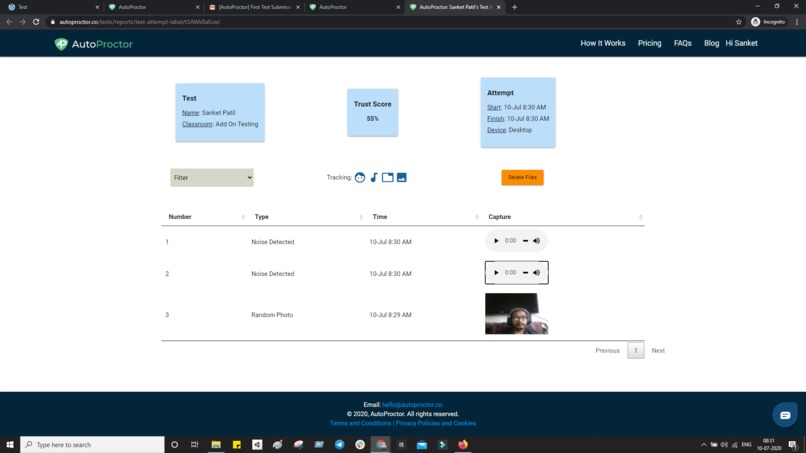Bookmark this page with the star
The height and width of the screenshot is (453, 806).
pyautogui.click(x=739, y=22)
